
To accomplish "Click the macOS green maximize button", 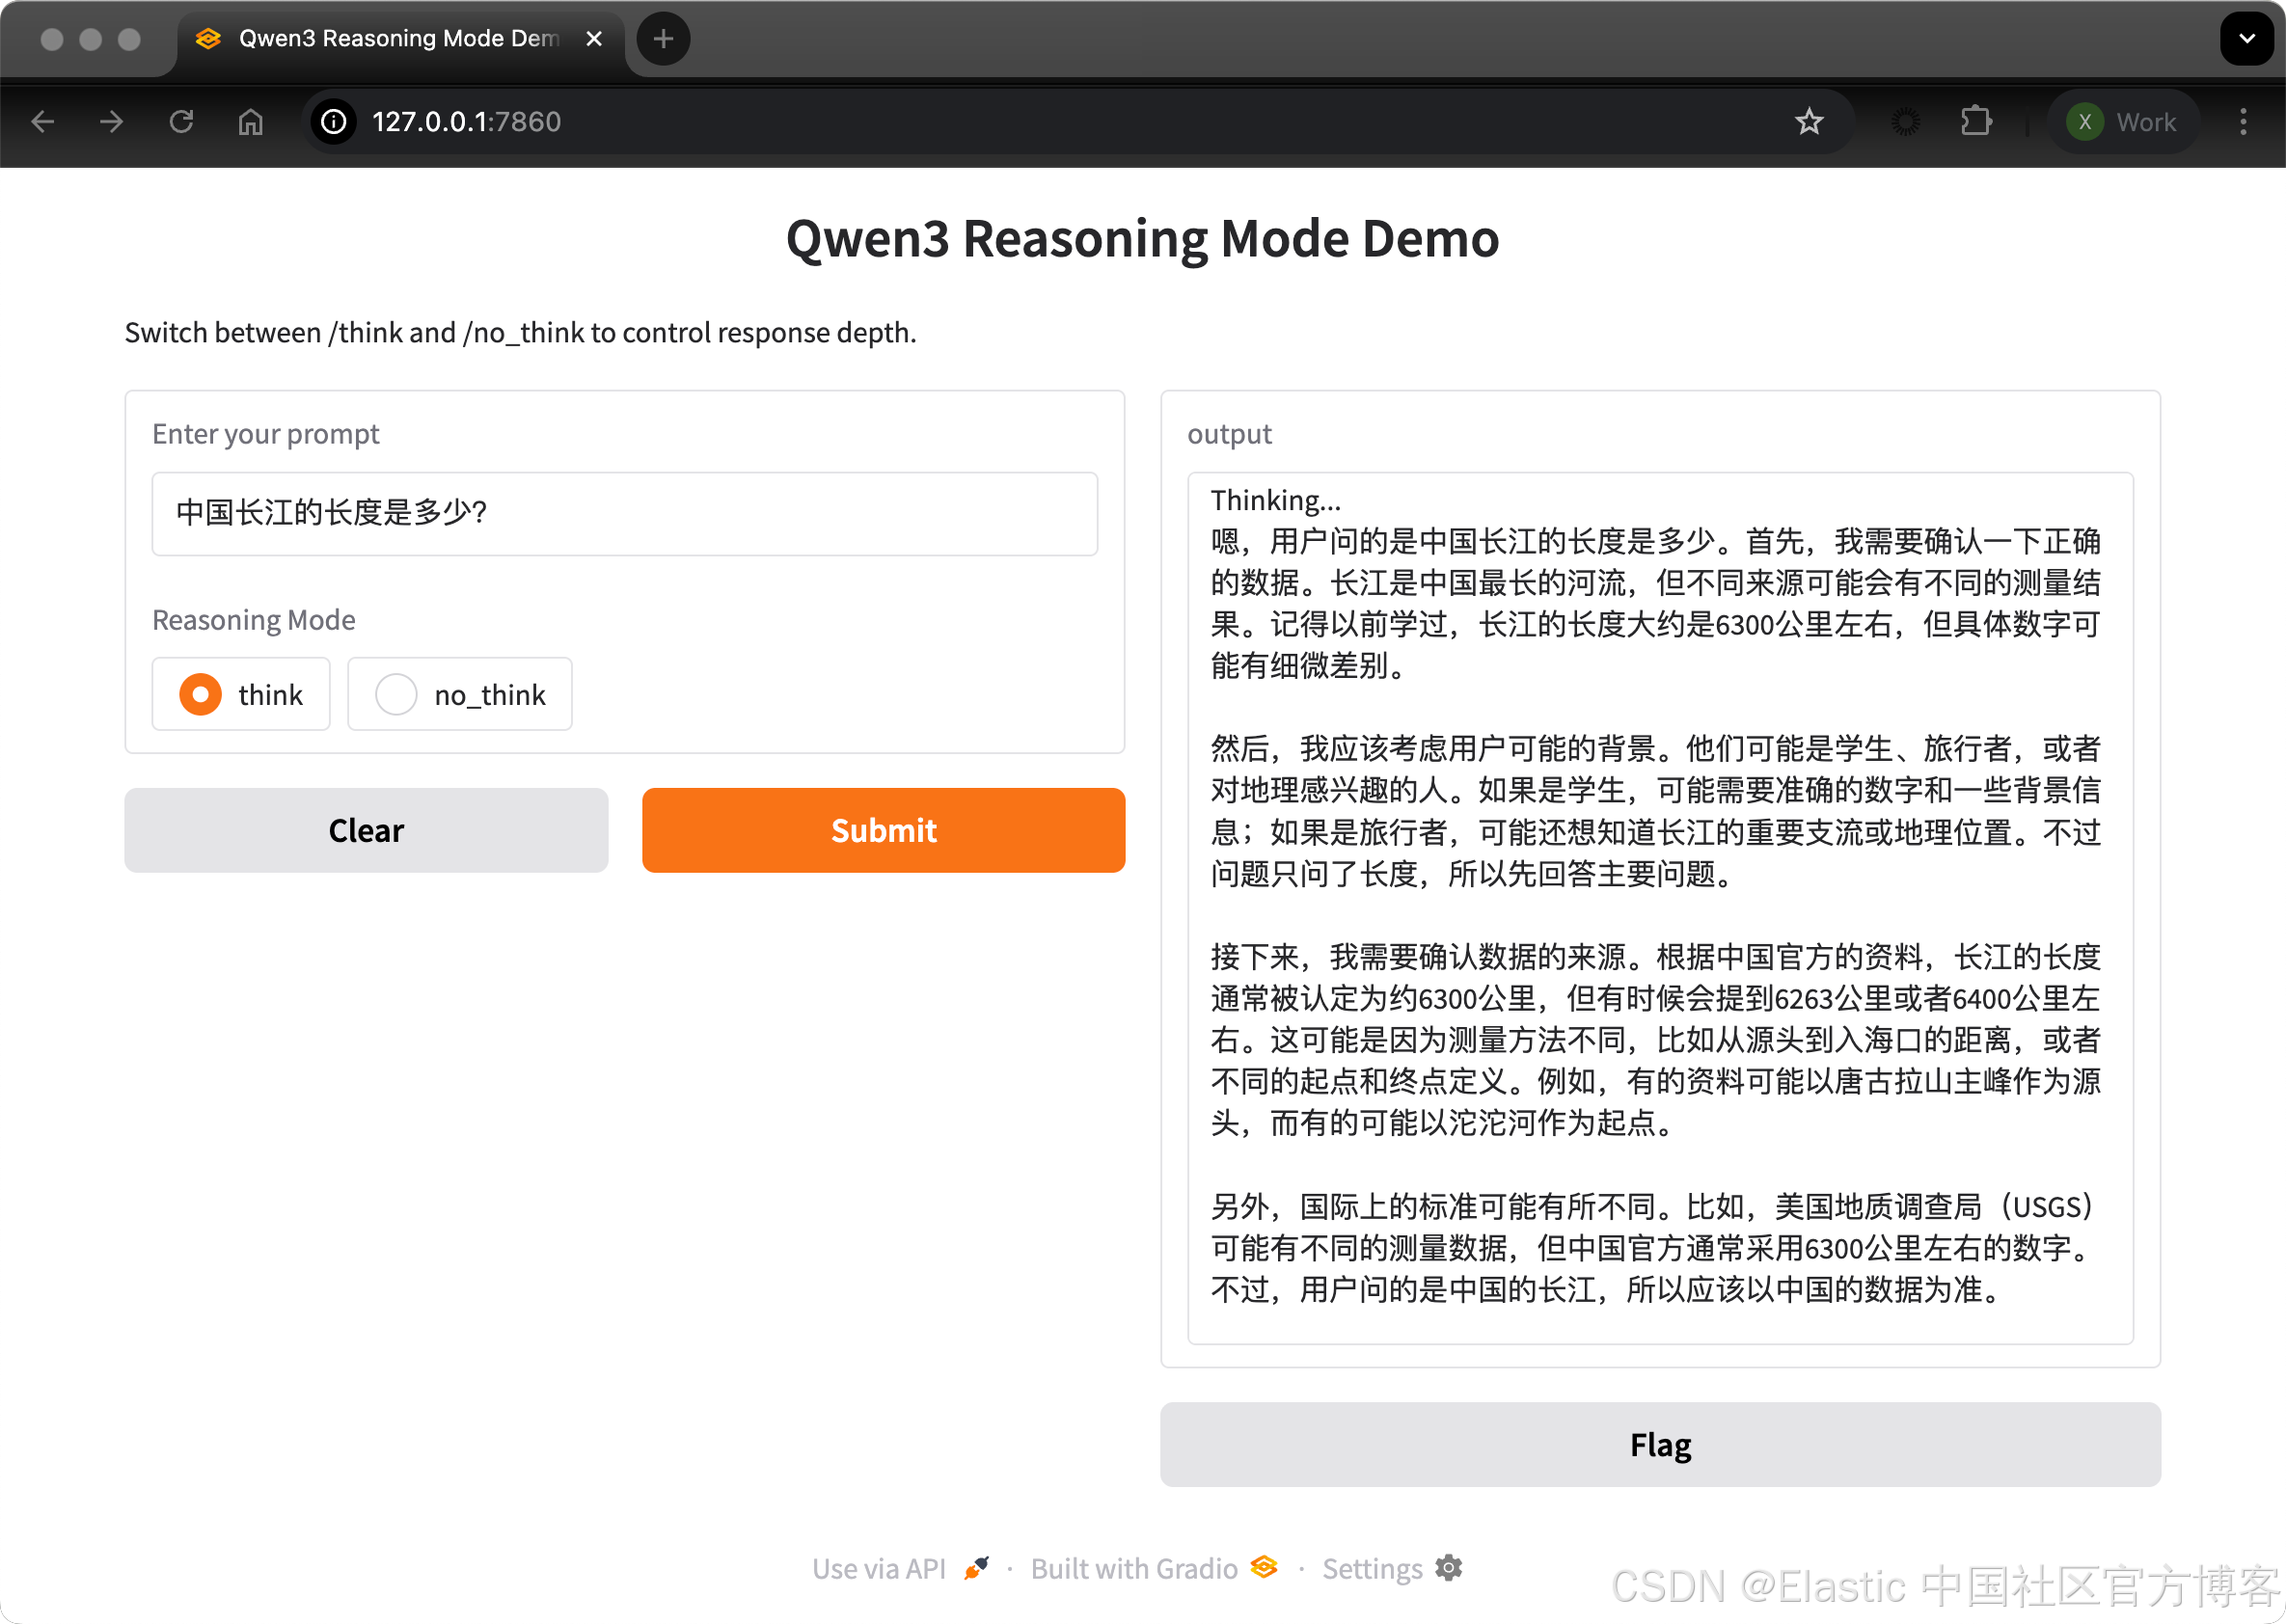I will [129, 39].
